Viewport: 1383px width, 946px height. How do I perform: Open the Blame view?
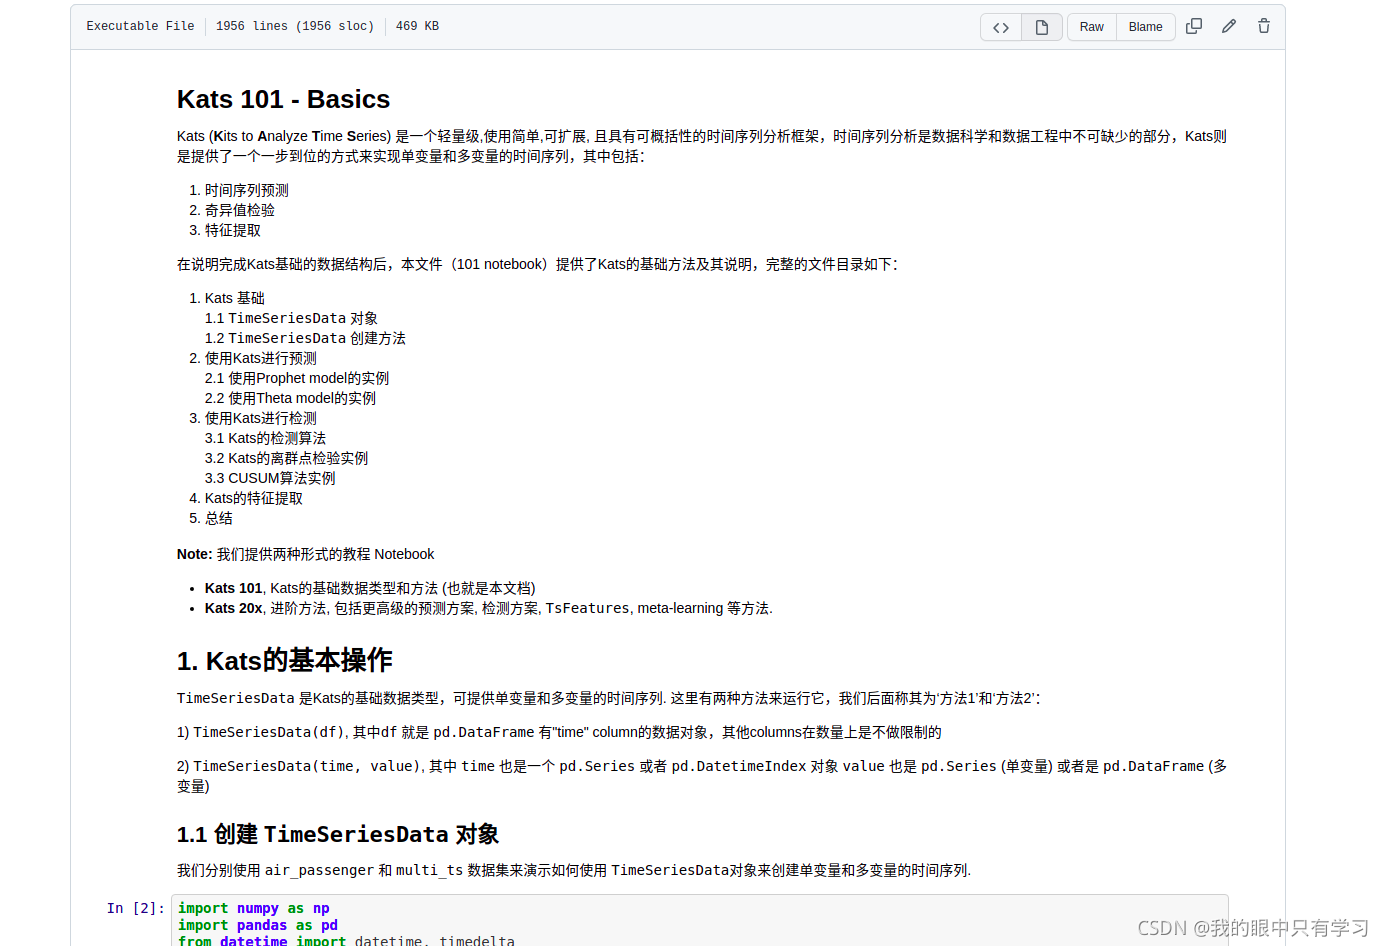[1146, 27]
